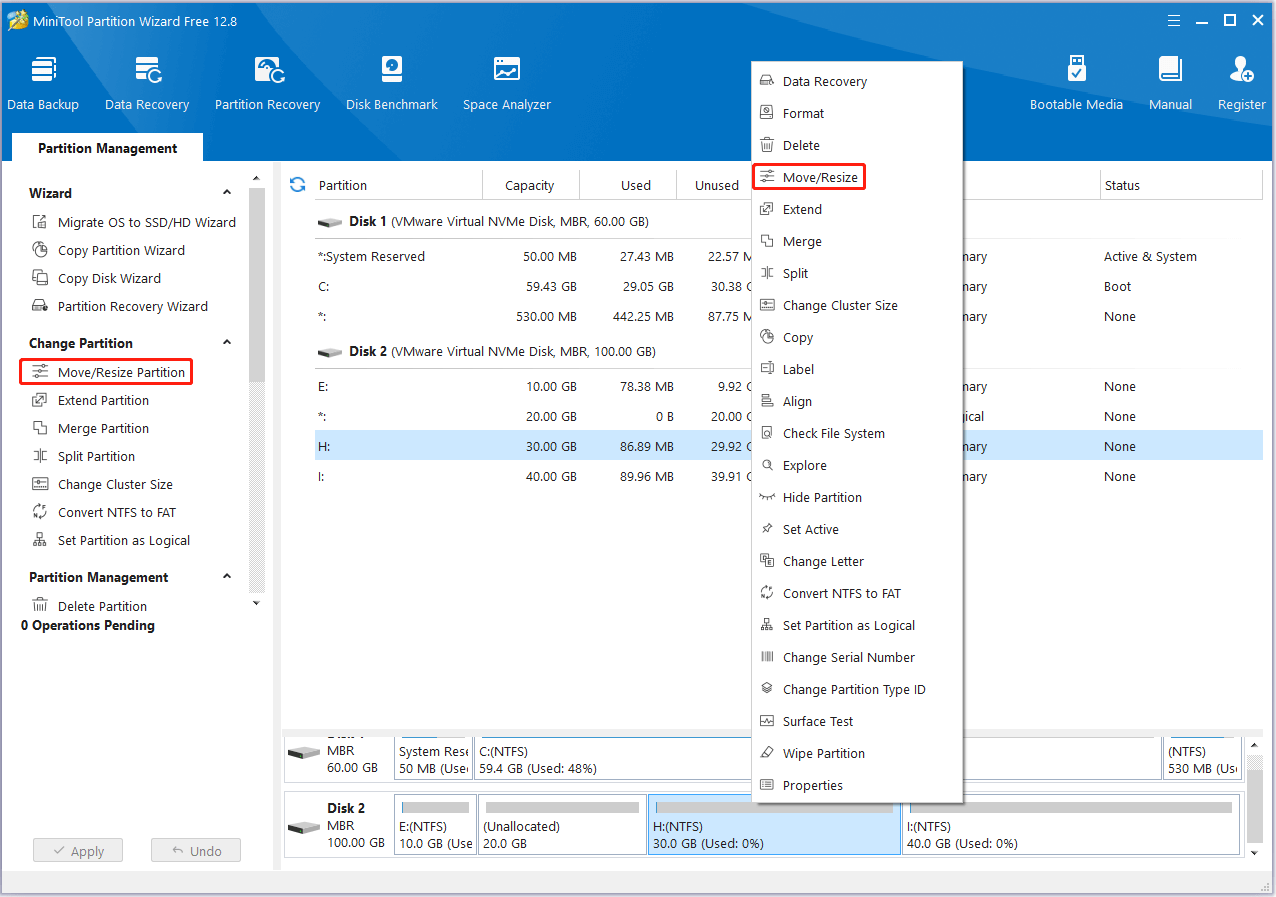Collapse the sidebar Partition Management section
The image size is (1276, 897).
227,577
